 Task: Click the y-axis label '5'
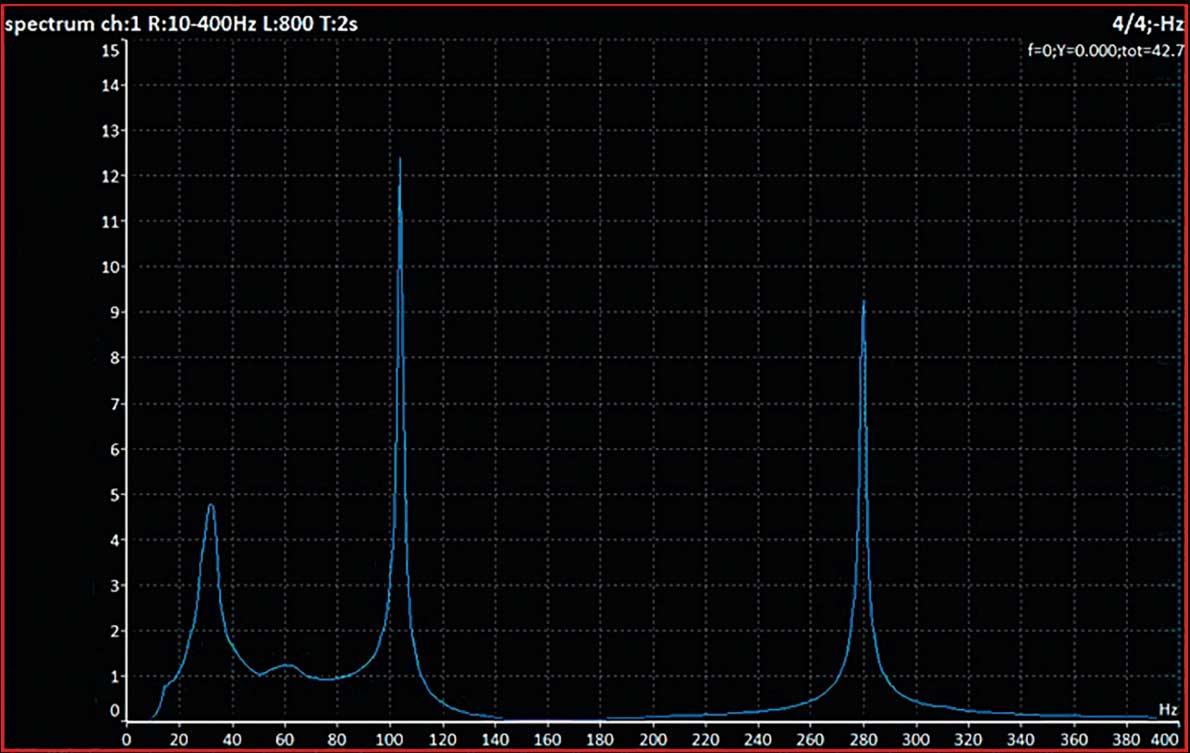click(115, 495)
